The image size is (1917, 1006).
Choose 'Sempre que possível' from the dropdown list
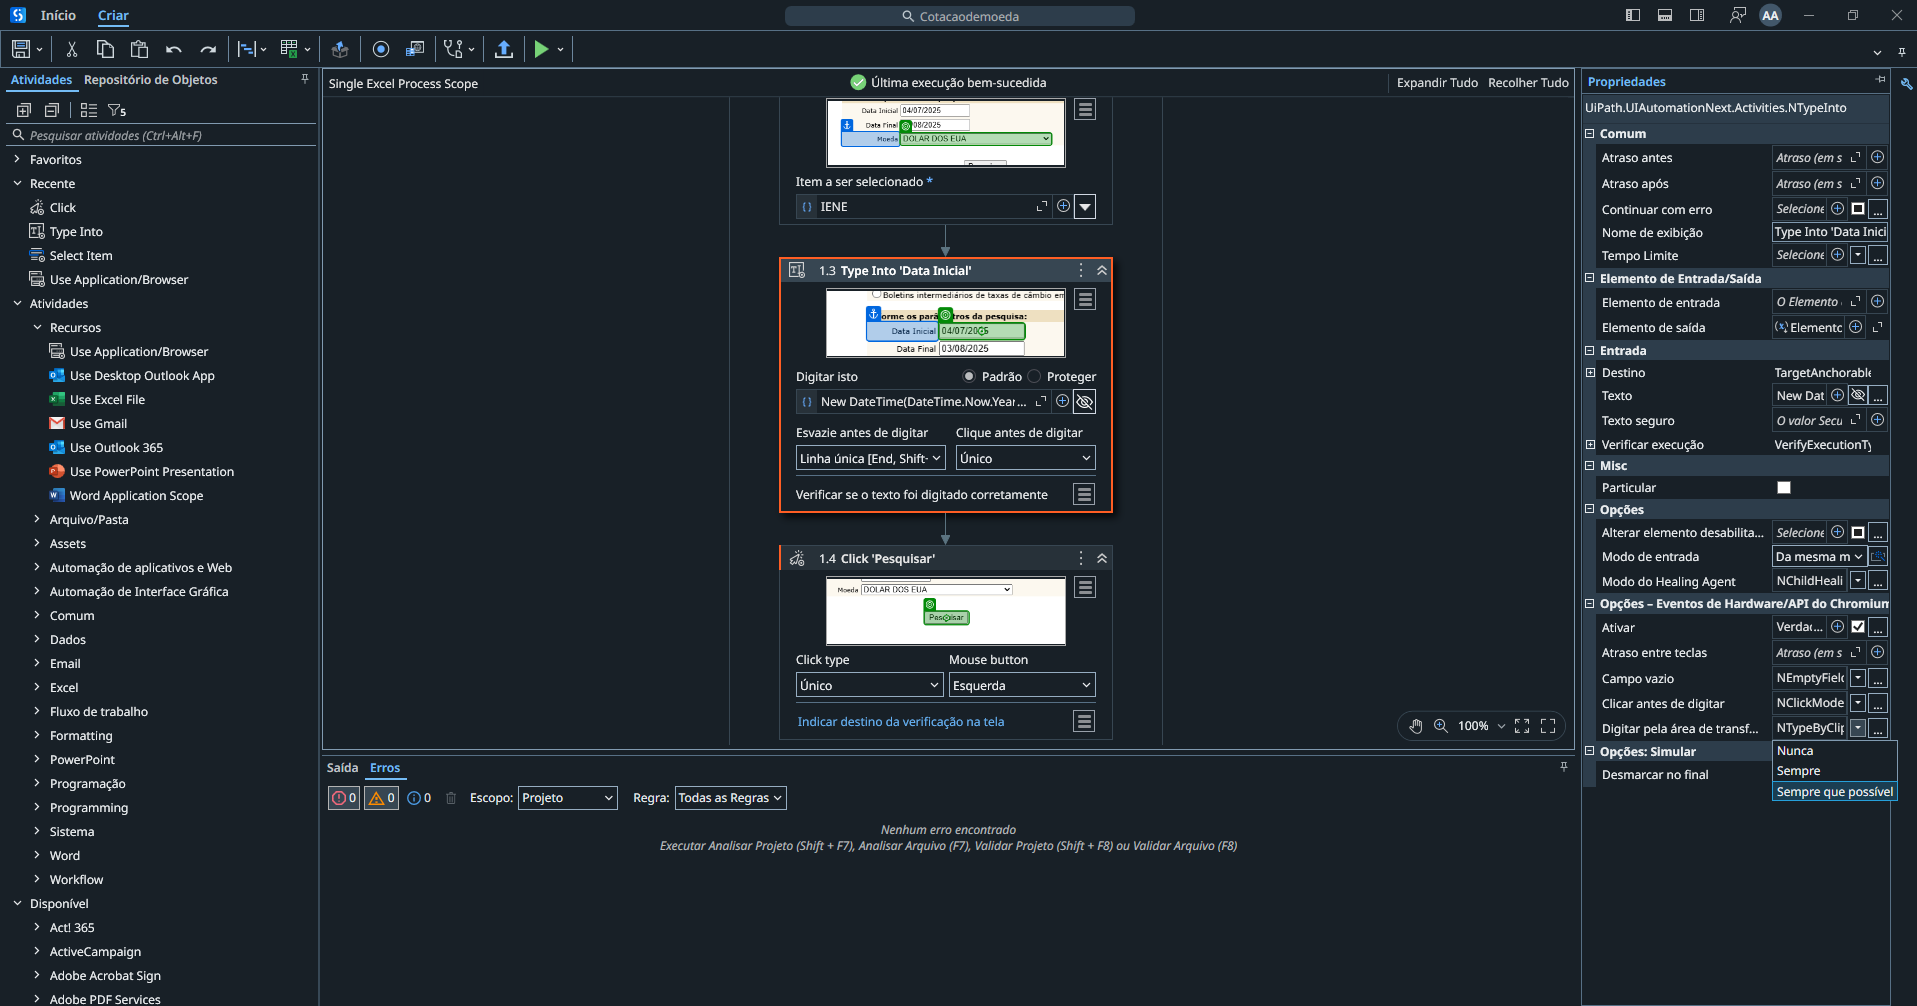[1834, 791]
